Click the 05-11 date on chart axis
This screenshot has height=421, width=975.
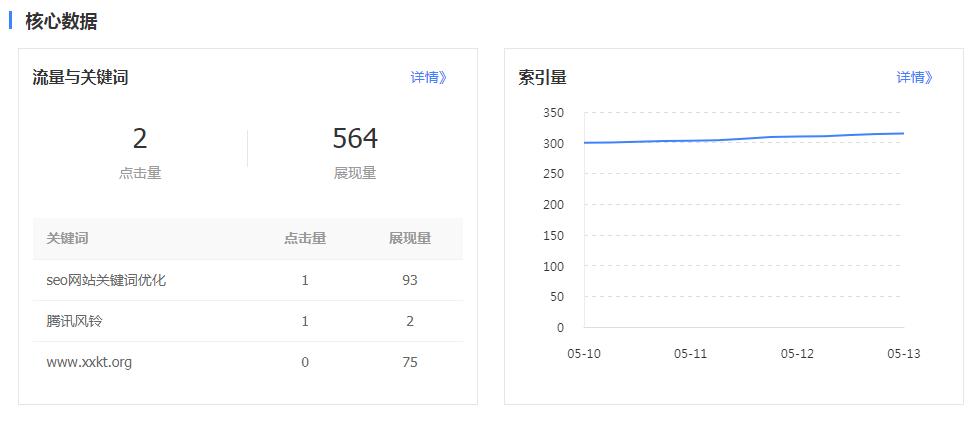click(690, 353)
